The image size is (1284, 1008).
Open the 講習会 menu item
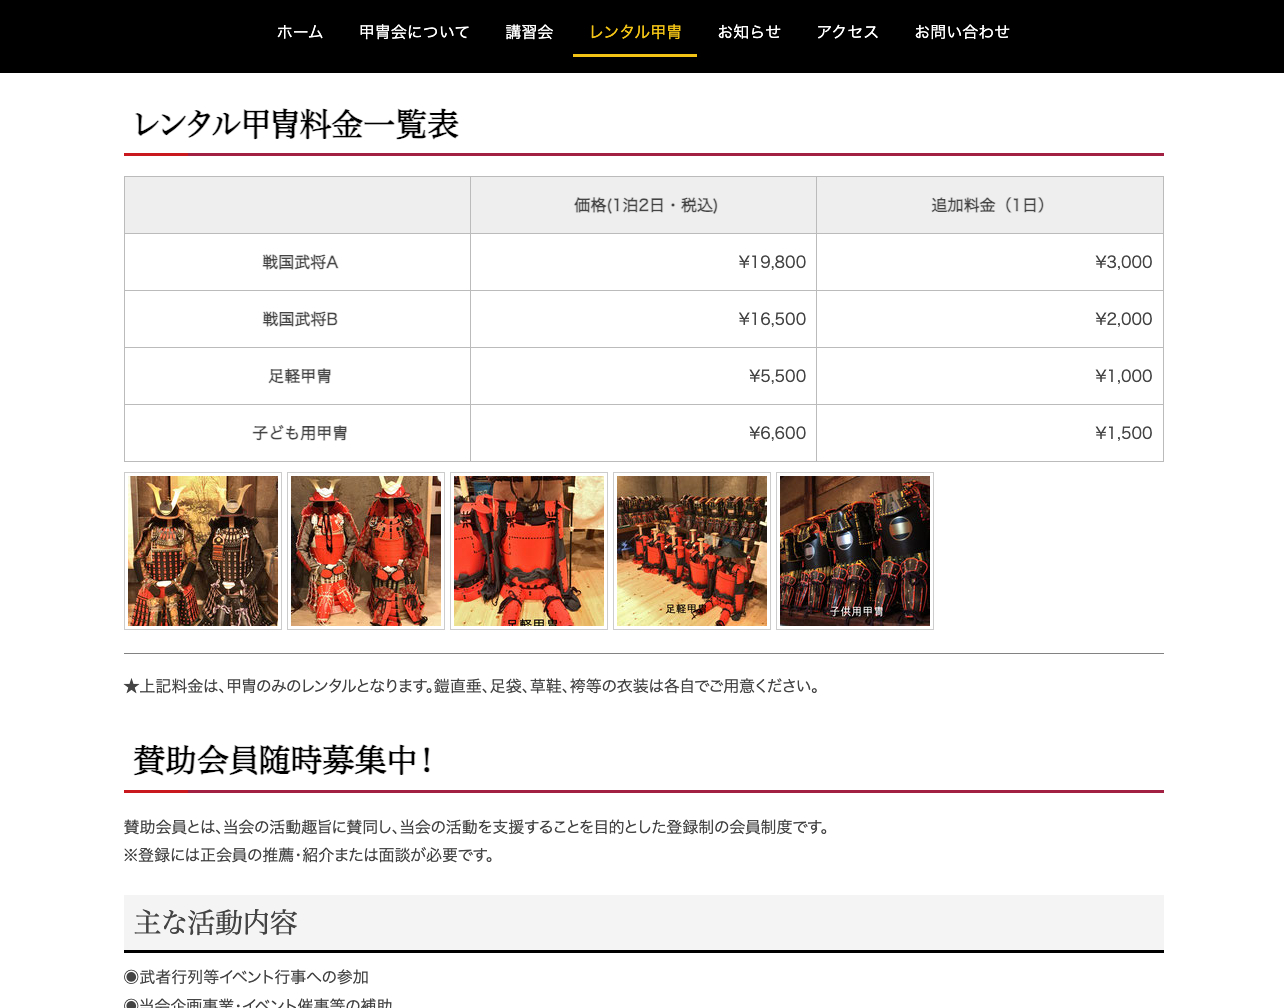pos(529,32)
